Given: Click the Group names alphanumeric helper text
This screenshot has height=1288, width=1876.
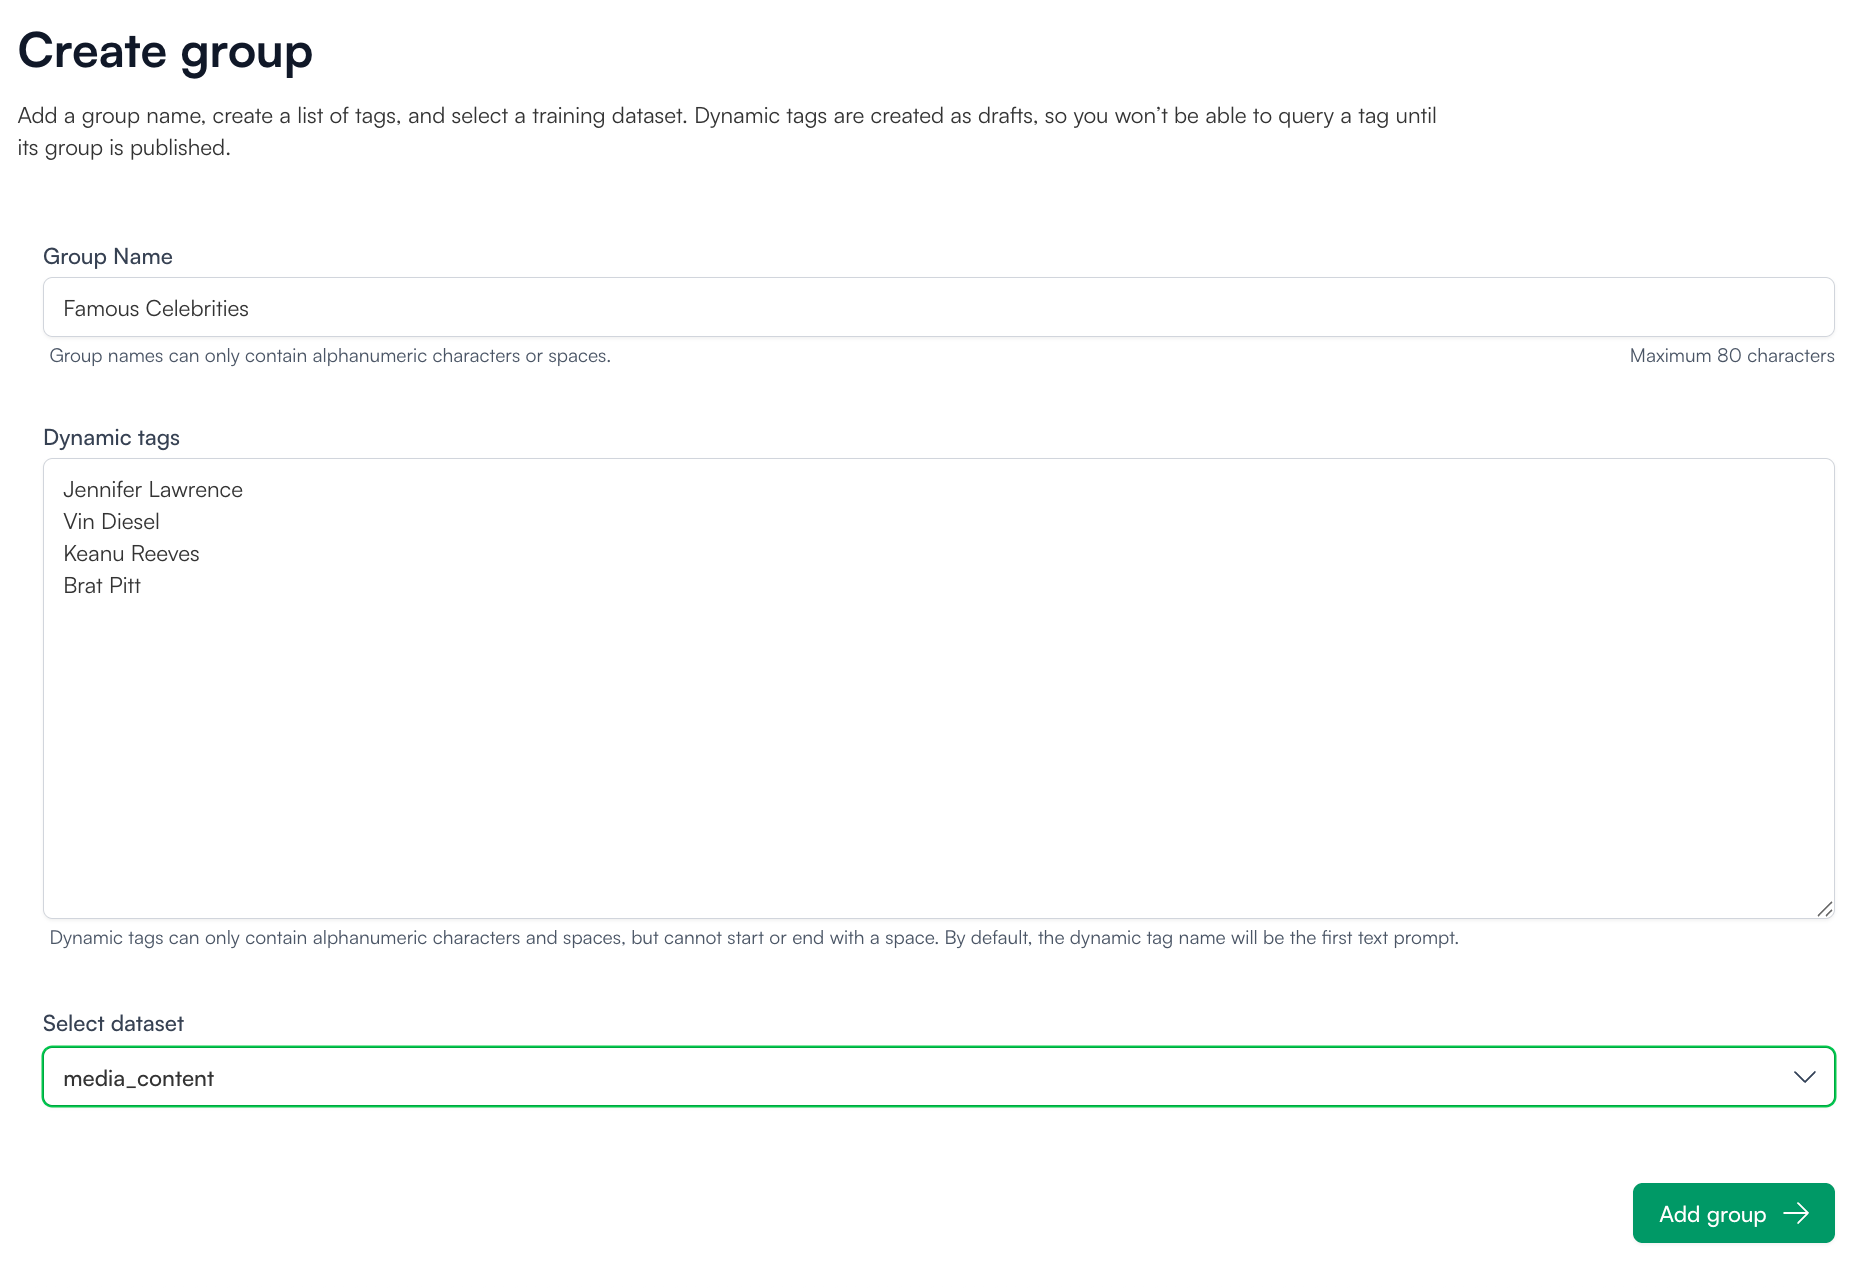Looking at the screenshot, I should click(330, 356).
